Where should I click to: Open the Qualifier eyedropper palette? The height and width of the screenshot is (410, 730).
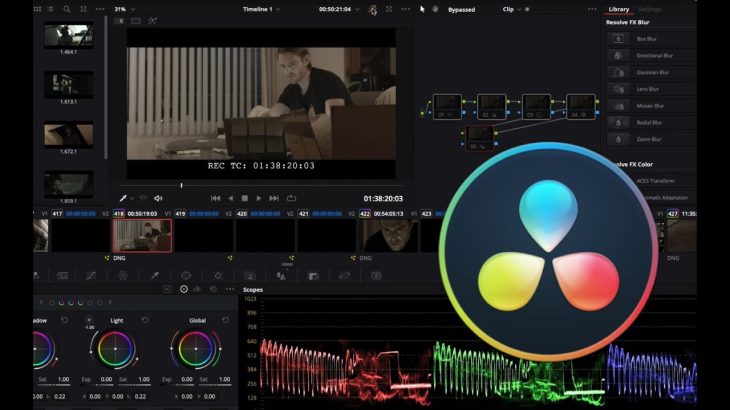click(155, 276)
